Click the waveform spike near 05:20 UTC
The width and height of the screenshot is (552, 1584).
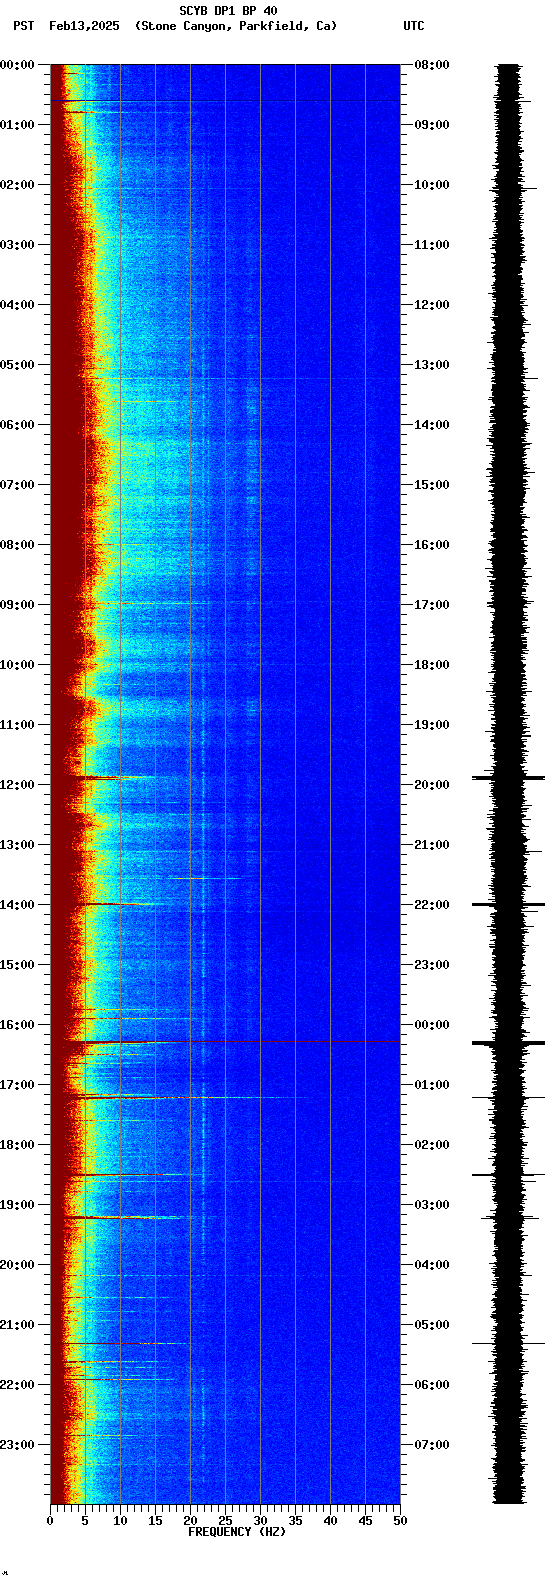pyautogui.click(x=508, y=1343)
